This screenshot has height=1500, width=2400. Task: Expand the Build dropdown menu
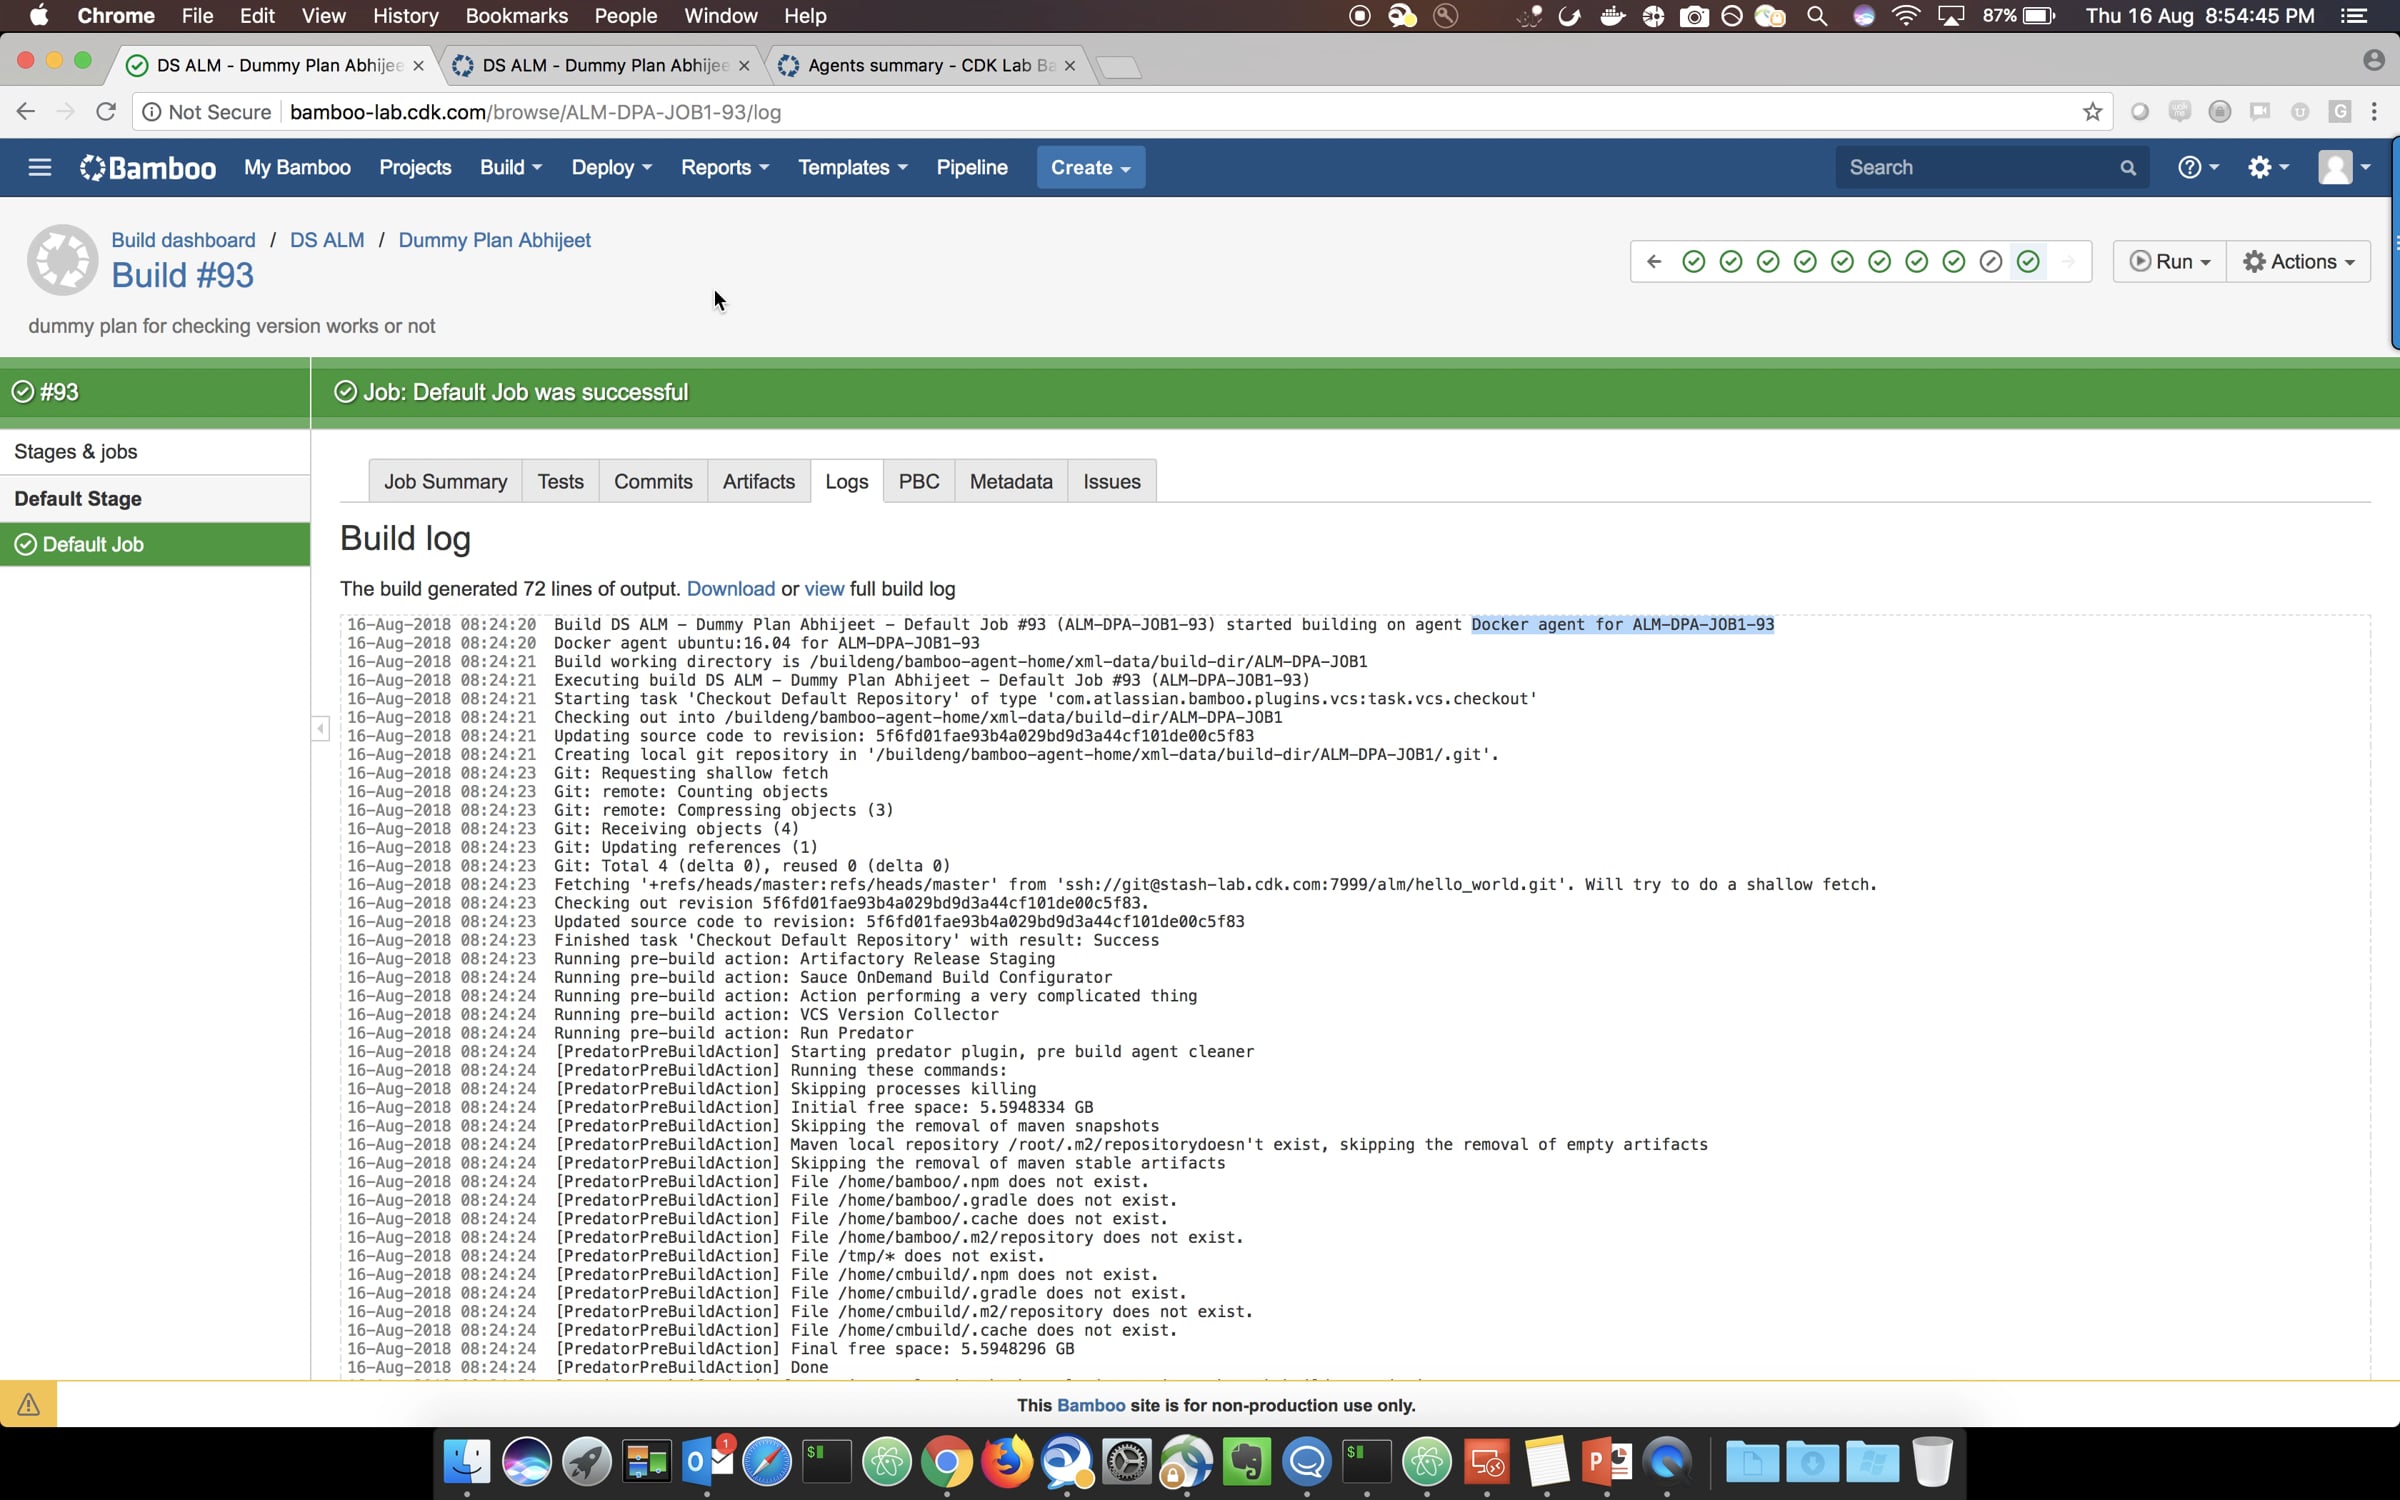tap(510, 168)
